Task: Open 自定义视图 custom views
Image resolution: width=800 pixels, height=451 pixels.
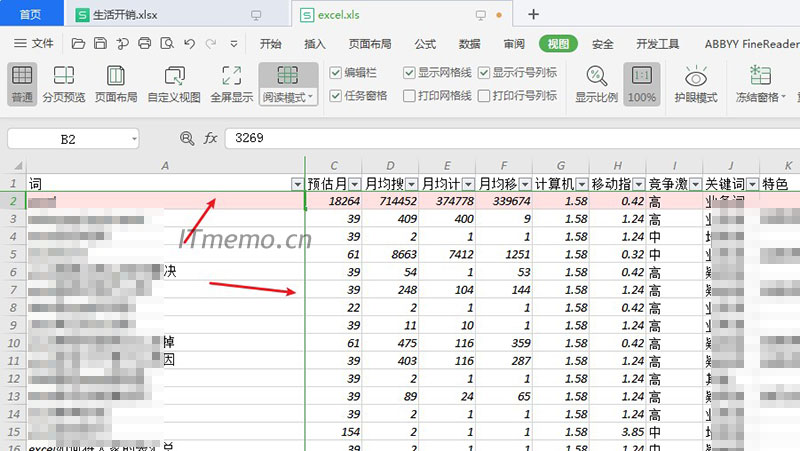Action: point(174,84)
